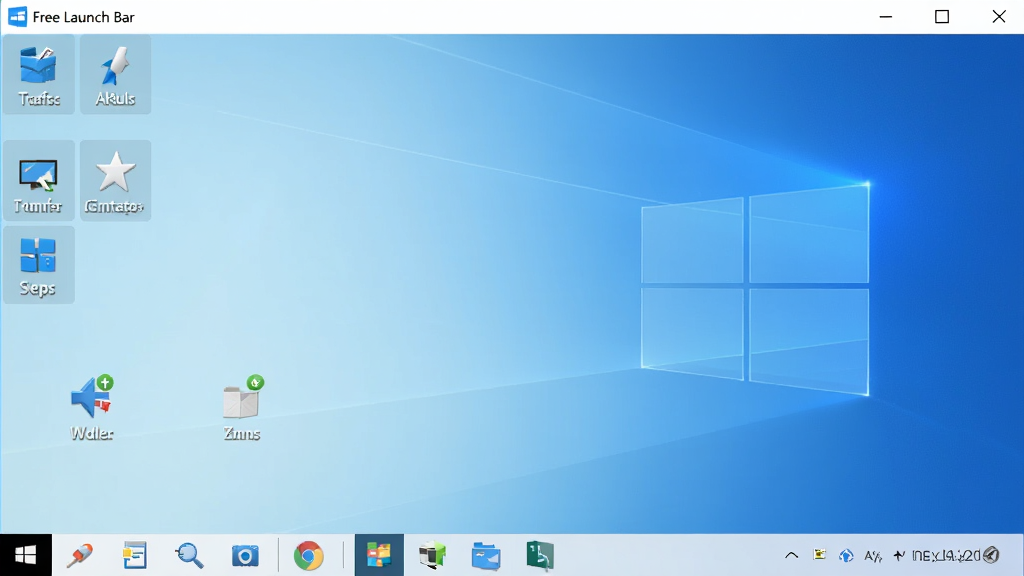Image resolution: width=1024 pixels, height=576 pixels.
Task: Launch the camera app from taskbar
Action: pyautogui.click(x=245, y=556)
